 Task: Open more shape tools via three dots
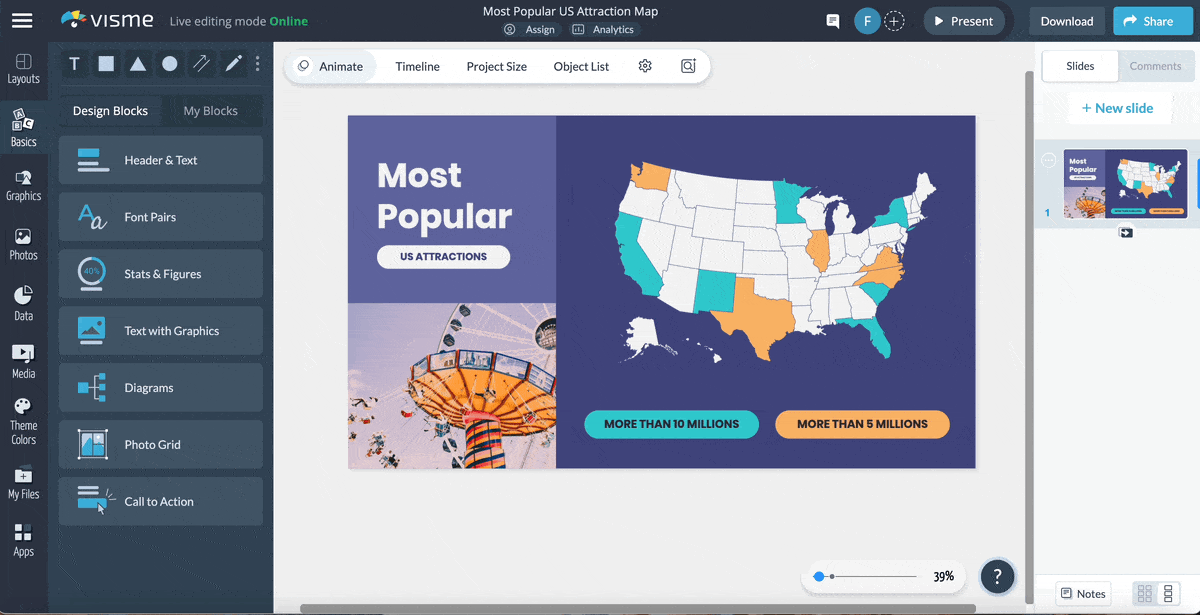pyautogui.click(x=258, y=64)
